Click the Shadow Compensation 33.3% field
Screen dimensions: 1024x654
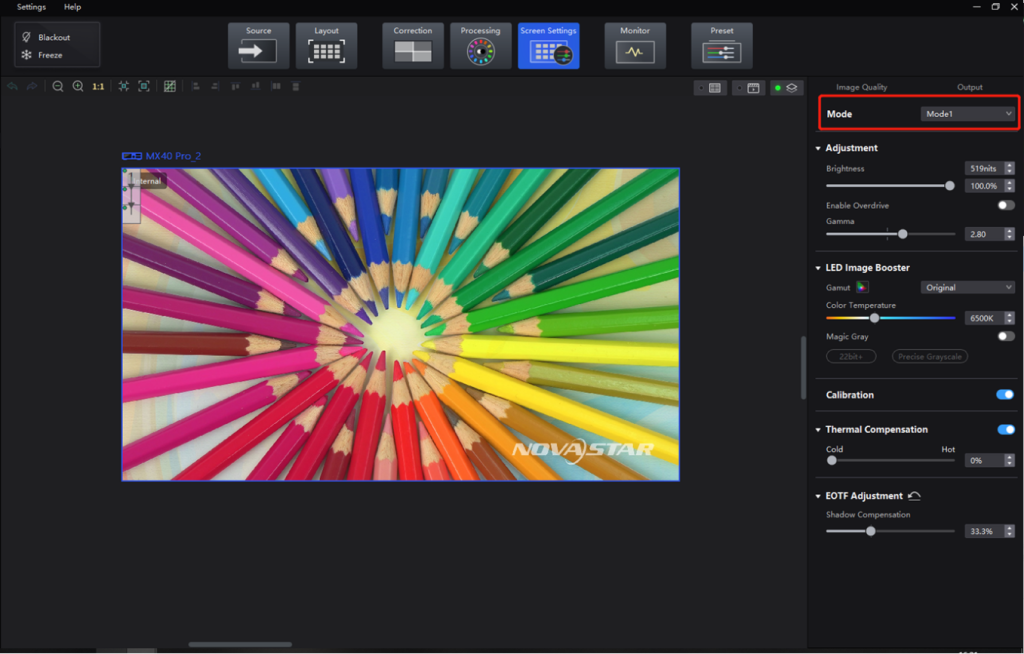(985, 531)
